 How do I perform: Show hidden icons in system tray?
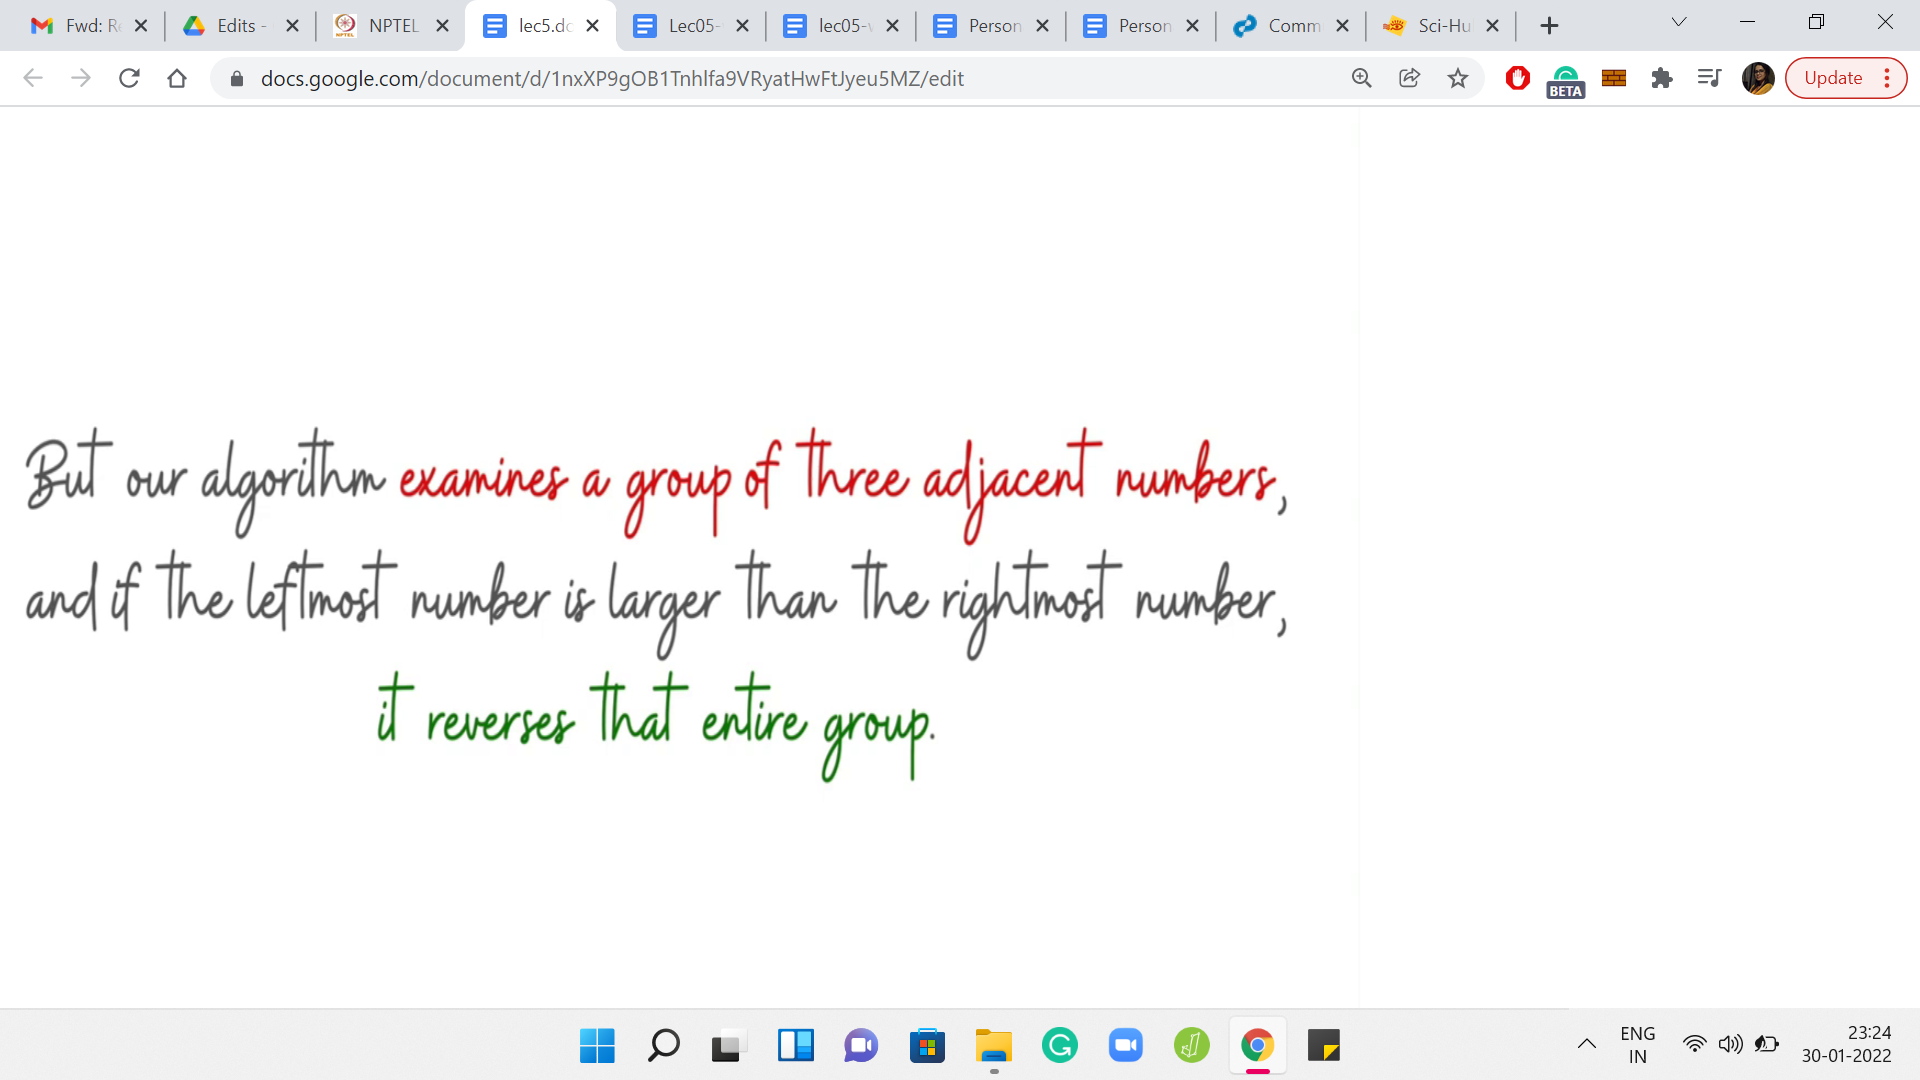(1587, 1044)
